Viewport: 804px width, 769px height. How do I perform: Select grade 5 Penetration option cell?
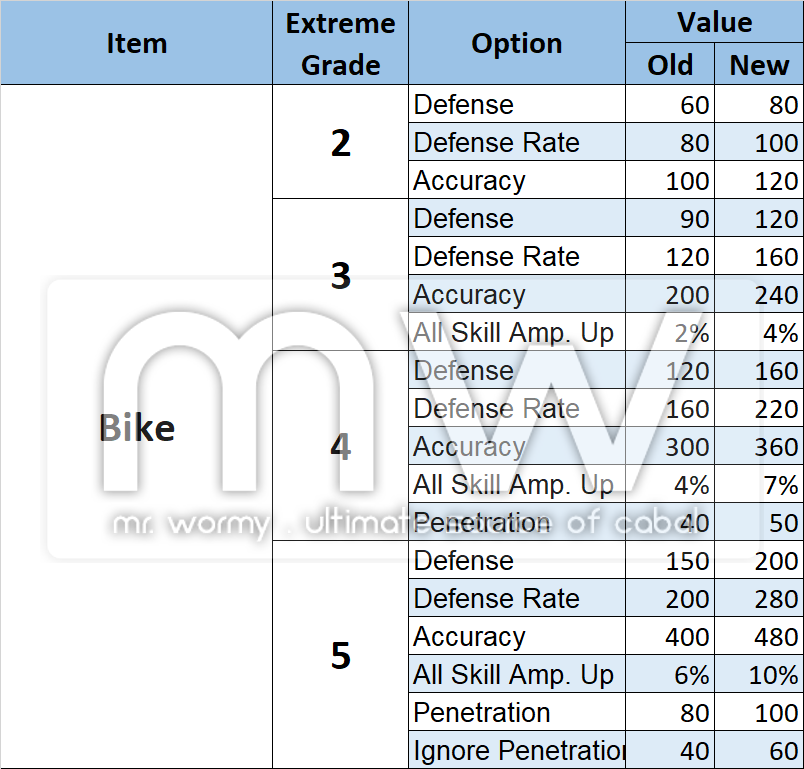[516, 713]
